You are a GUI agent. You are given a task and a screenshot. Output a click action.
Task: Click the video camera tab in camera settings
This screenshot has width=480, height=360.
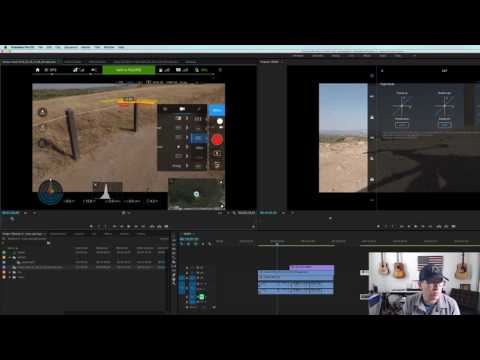[182, 109]
